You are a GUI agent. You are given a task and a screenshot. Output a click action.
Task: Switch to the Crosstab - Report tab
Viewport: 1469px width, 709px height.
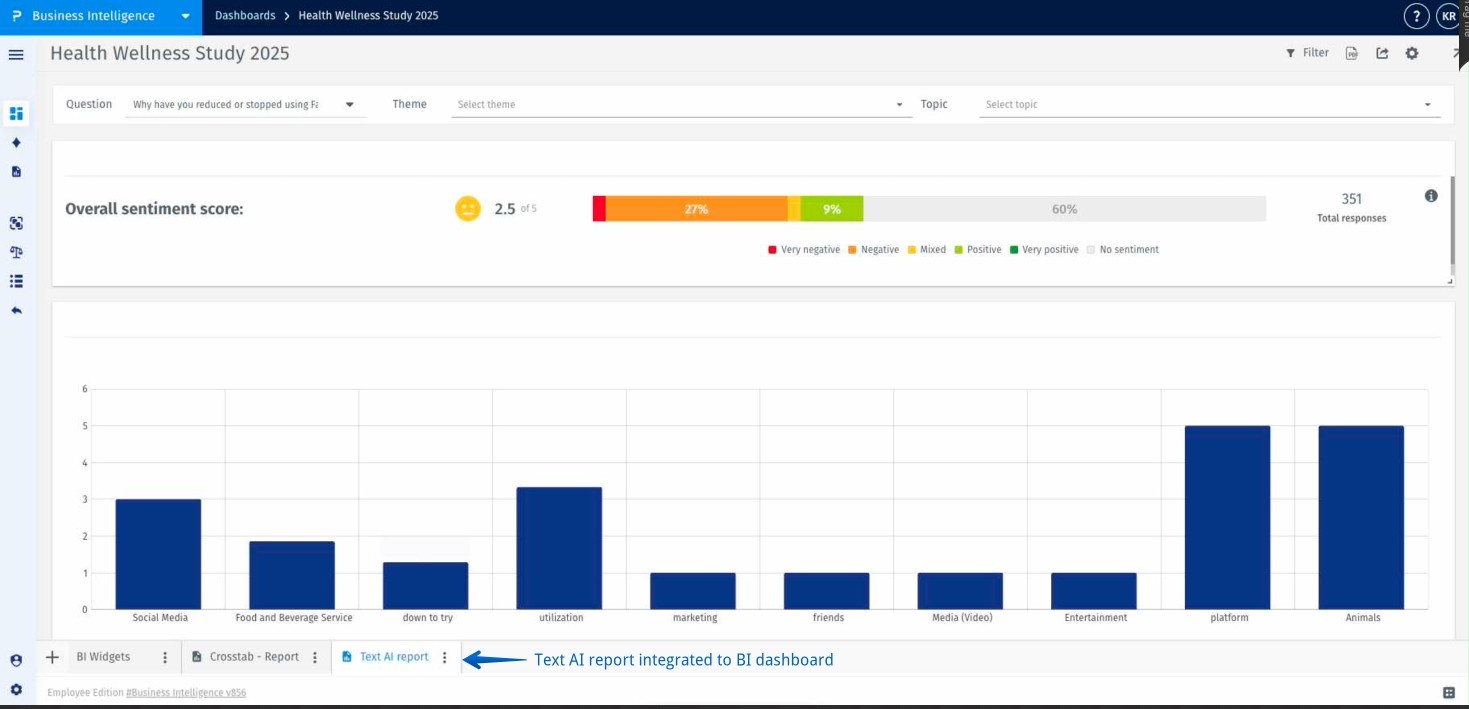click(x=253, y=657)
